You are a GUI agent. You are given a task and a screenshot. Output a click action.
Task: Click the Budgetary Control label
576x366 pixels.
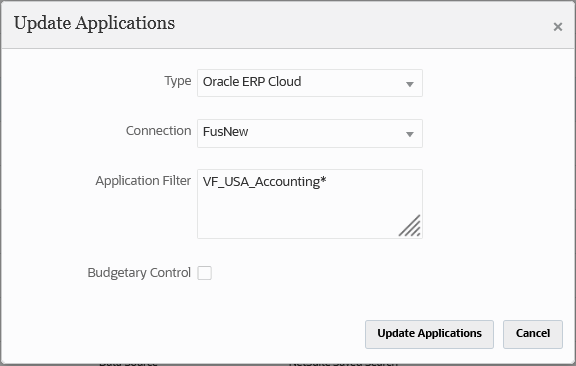click(139, 273)
